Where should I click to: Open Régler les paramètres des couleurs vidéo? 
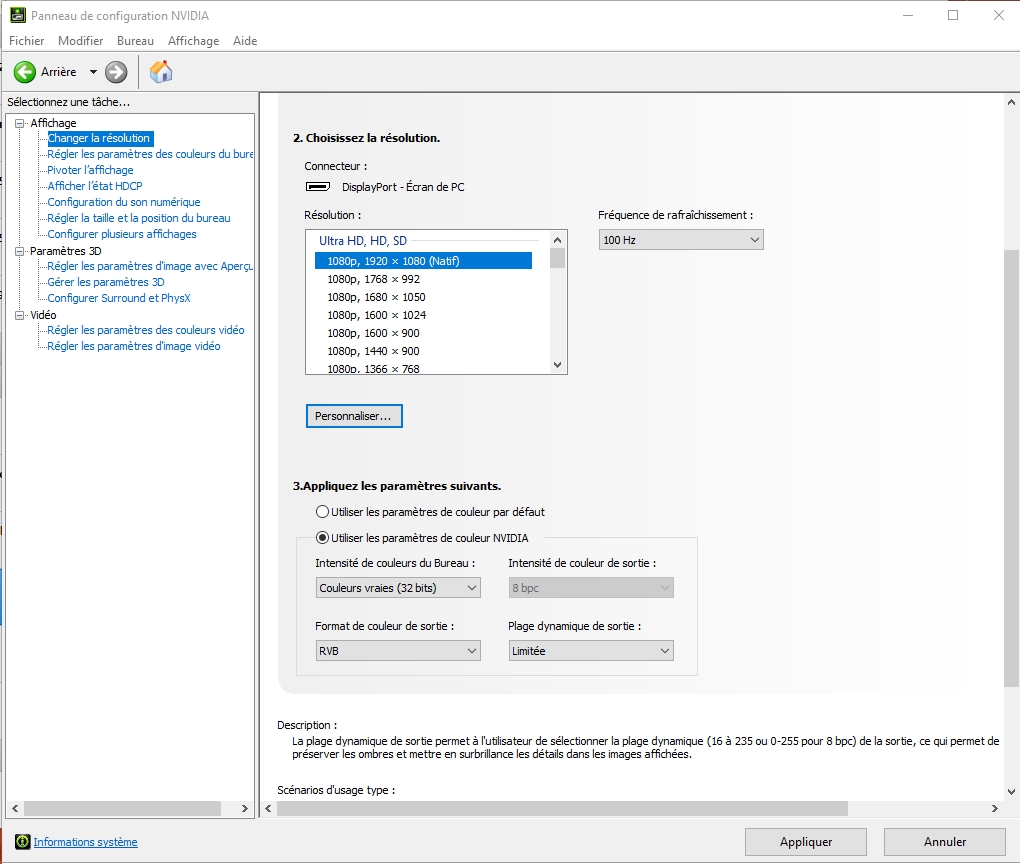pos(146,330)
